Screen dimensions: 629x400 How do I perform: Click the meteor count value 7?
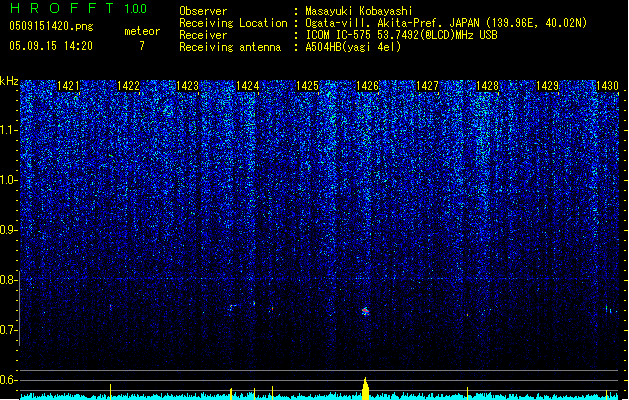[x=142, y=46]
